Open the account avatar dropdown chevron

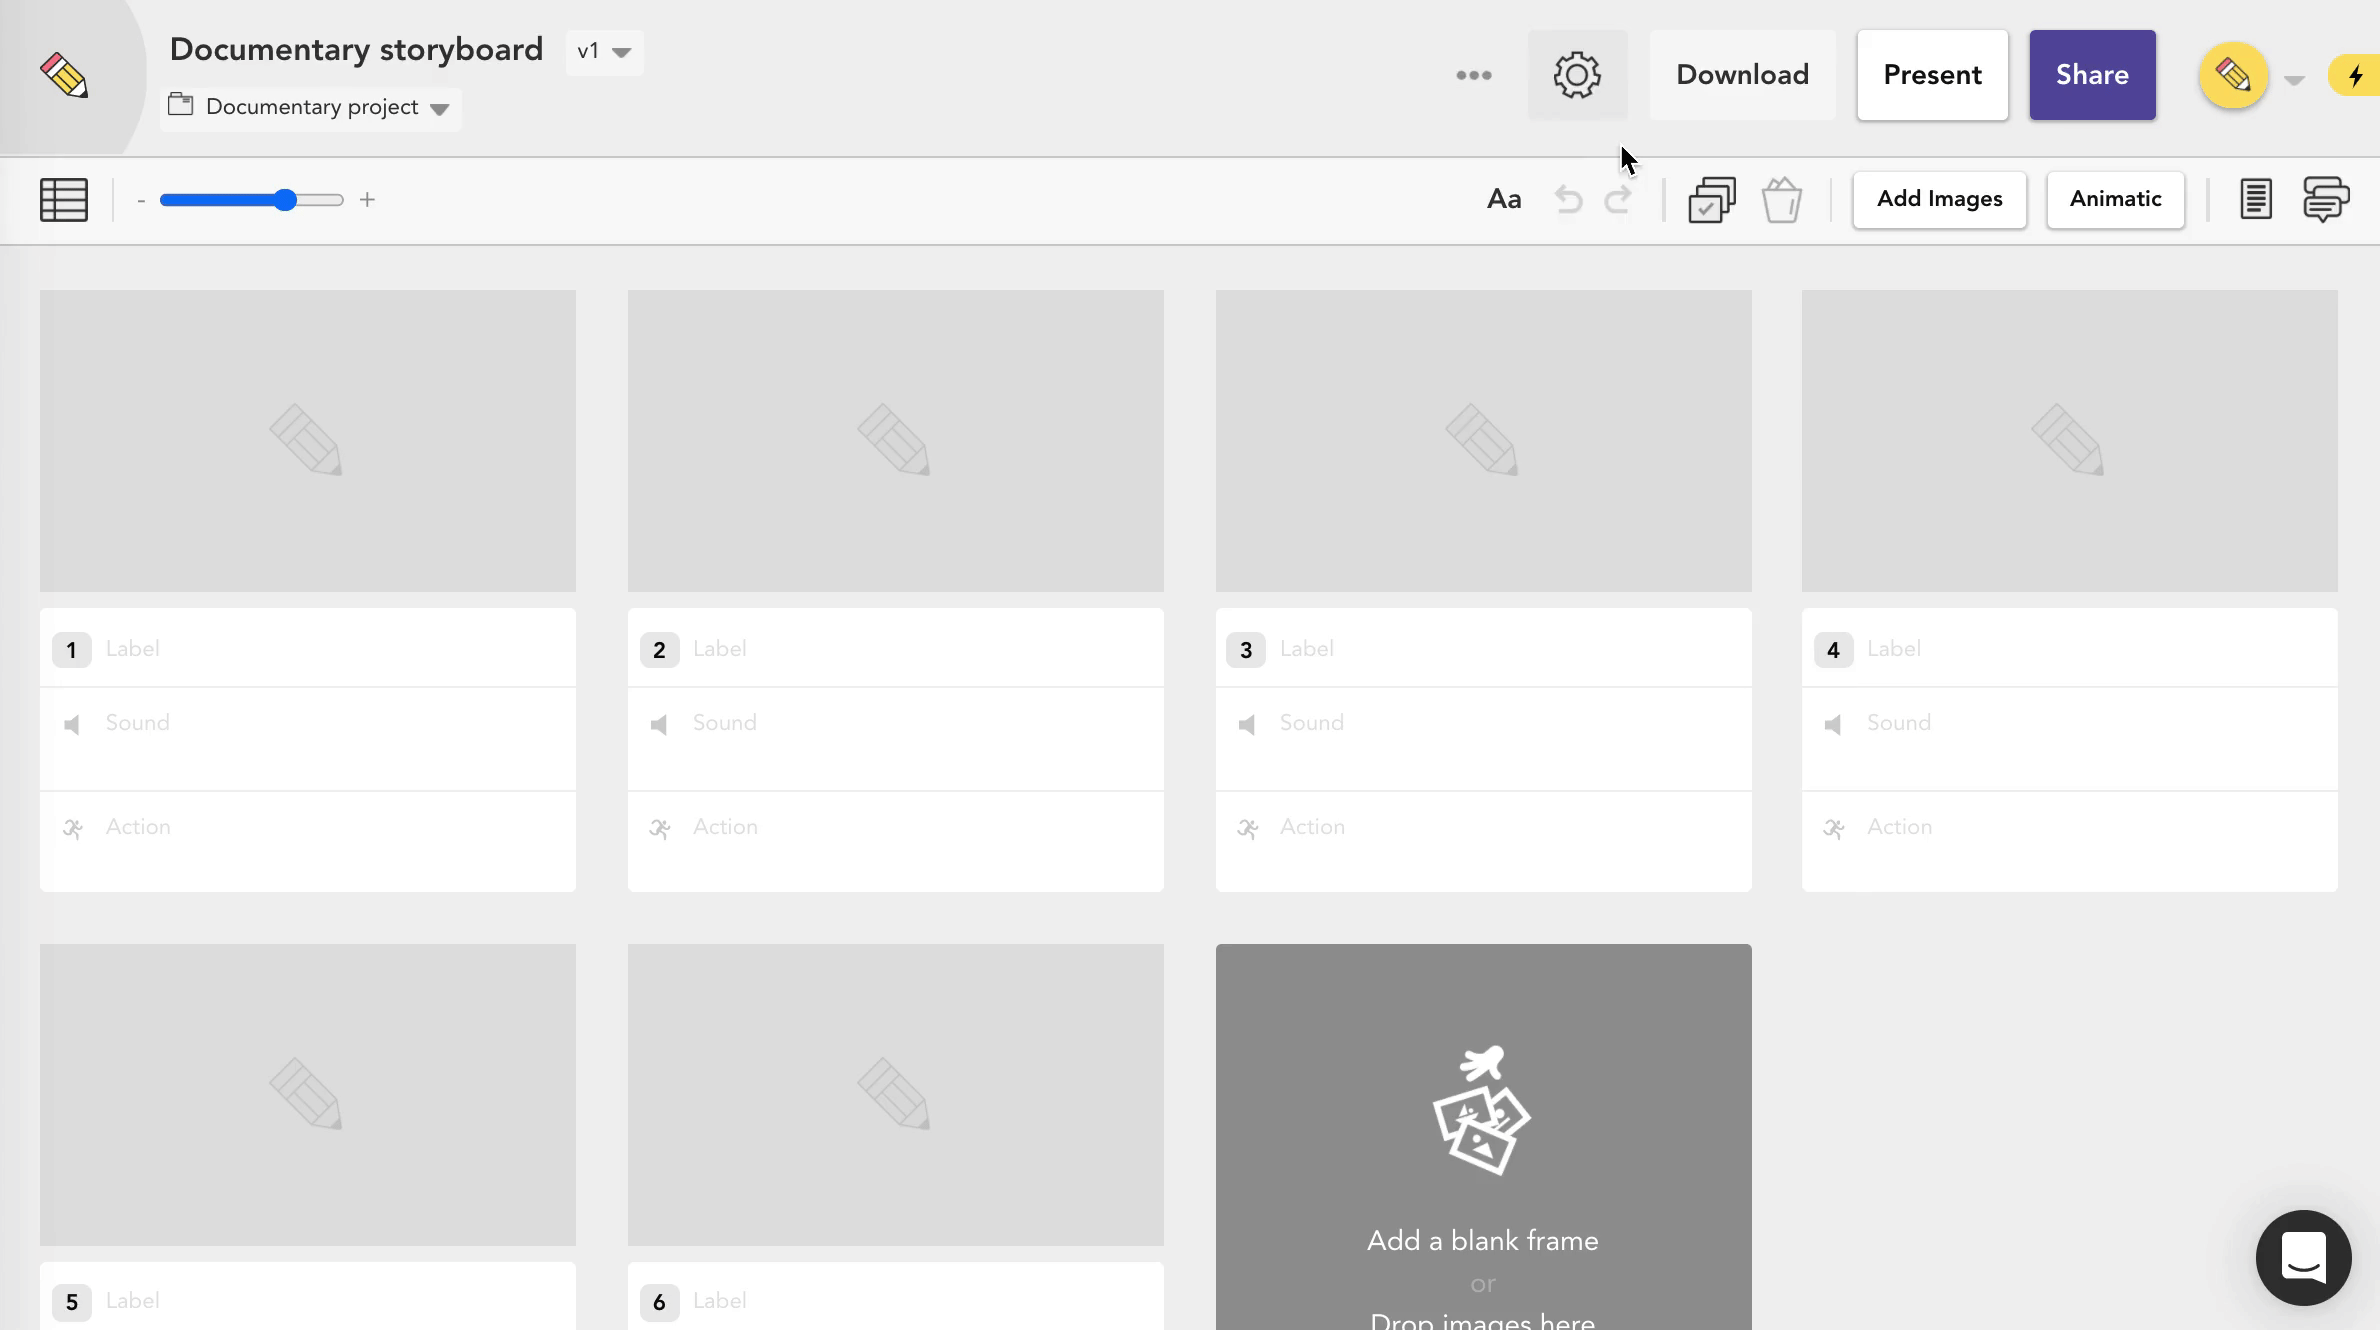2293,78
